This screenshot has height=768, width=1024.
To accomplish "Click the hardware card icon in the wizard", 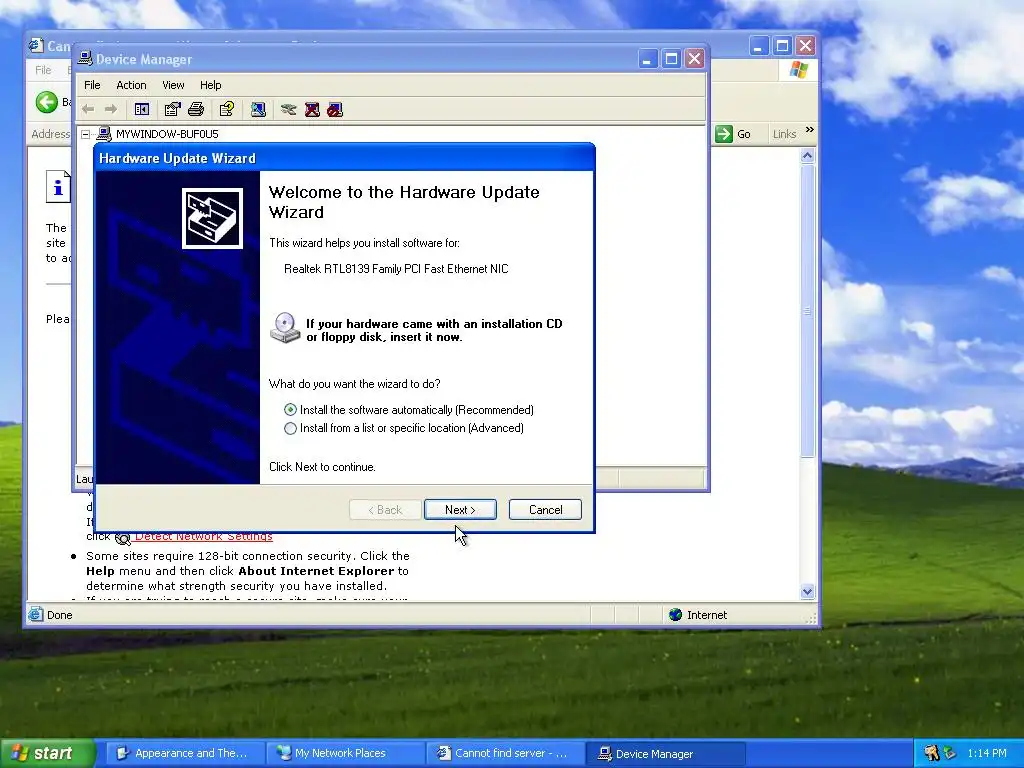I will (x=212, y=218).
